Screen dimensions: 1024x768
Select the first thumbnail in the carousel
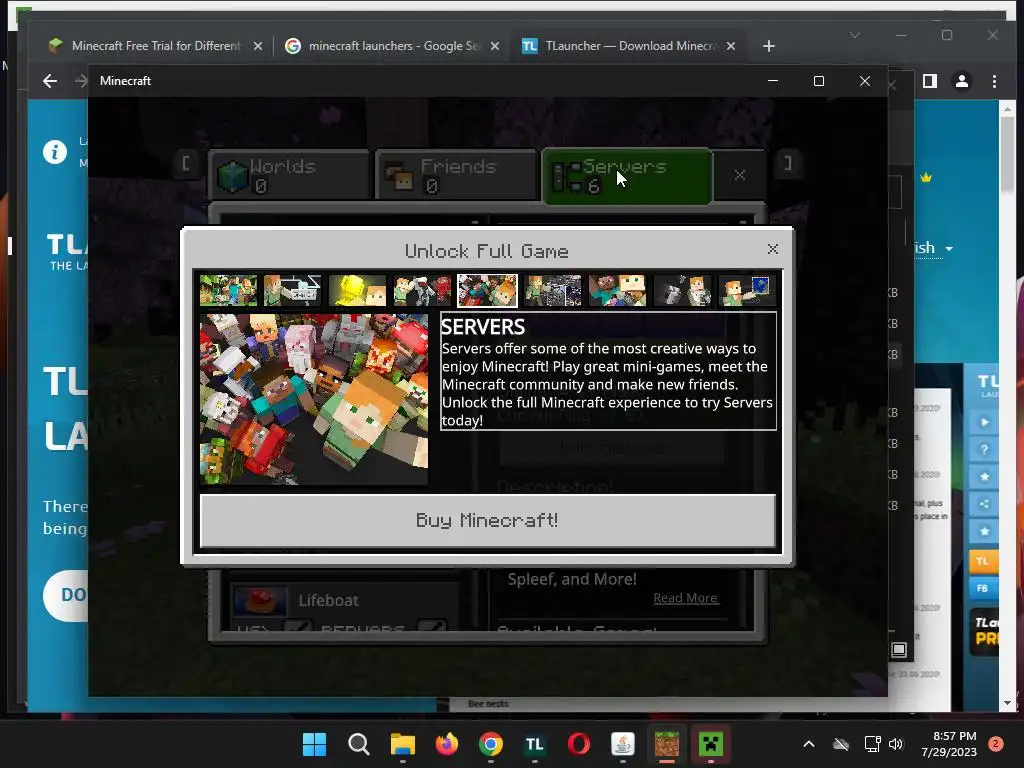229,291
